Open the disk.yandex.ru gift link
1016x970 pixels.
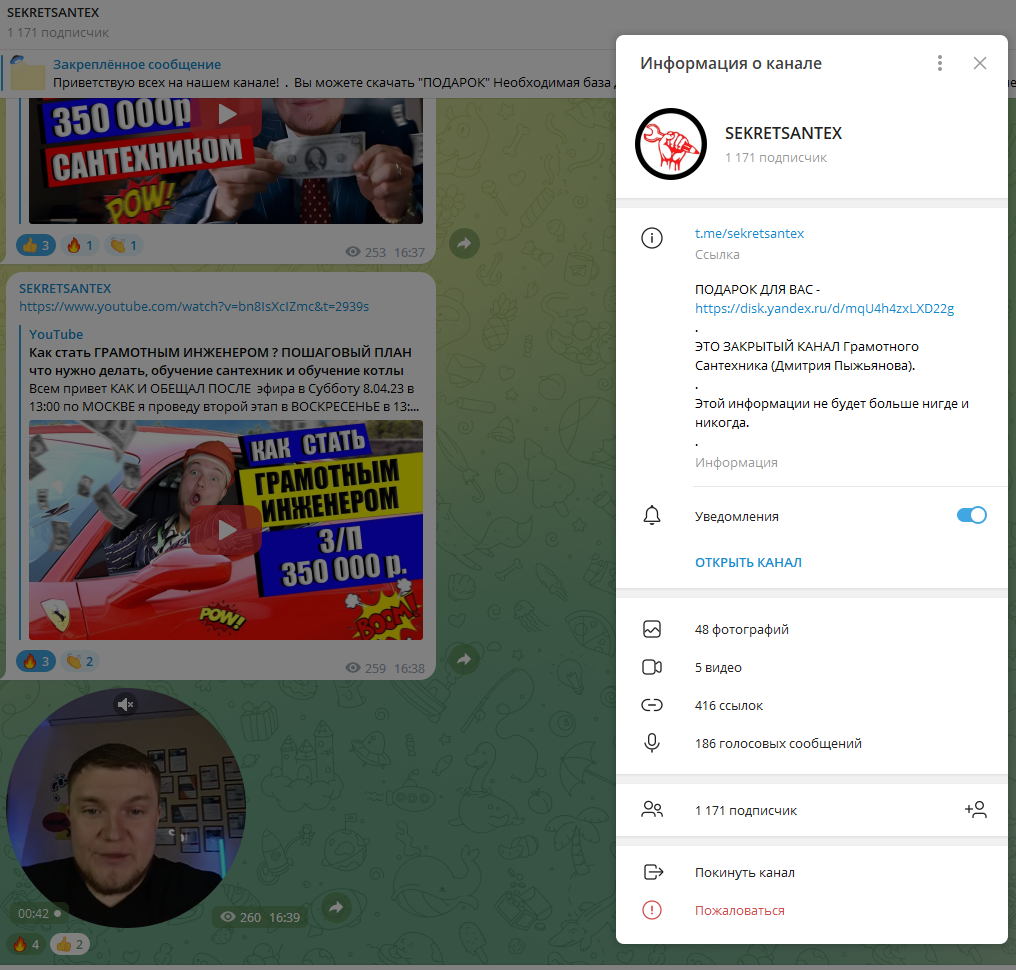(824, 308)
